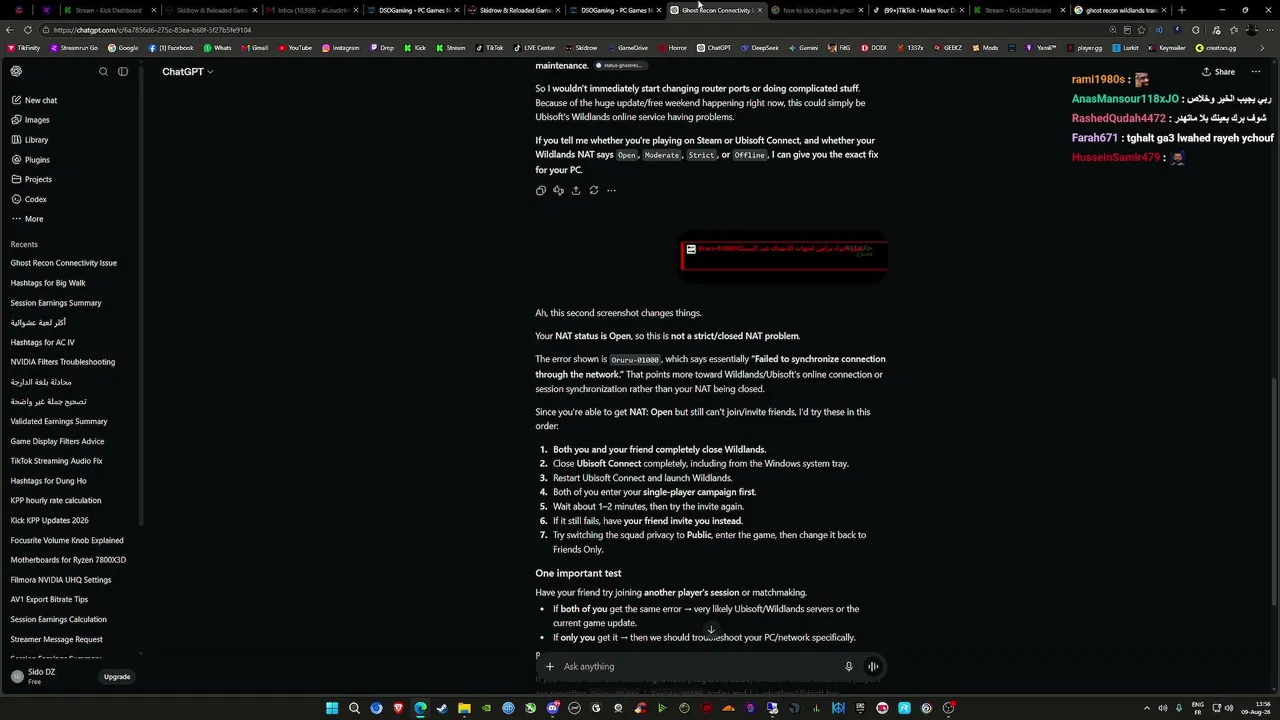Screen dimensions: 1280x720
Task: Open DeepSeek bookmark
Action: coord(760,48)
